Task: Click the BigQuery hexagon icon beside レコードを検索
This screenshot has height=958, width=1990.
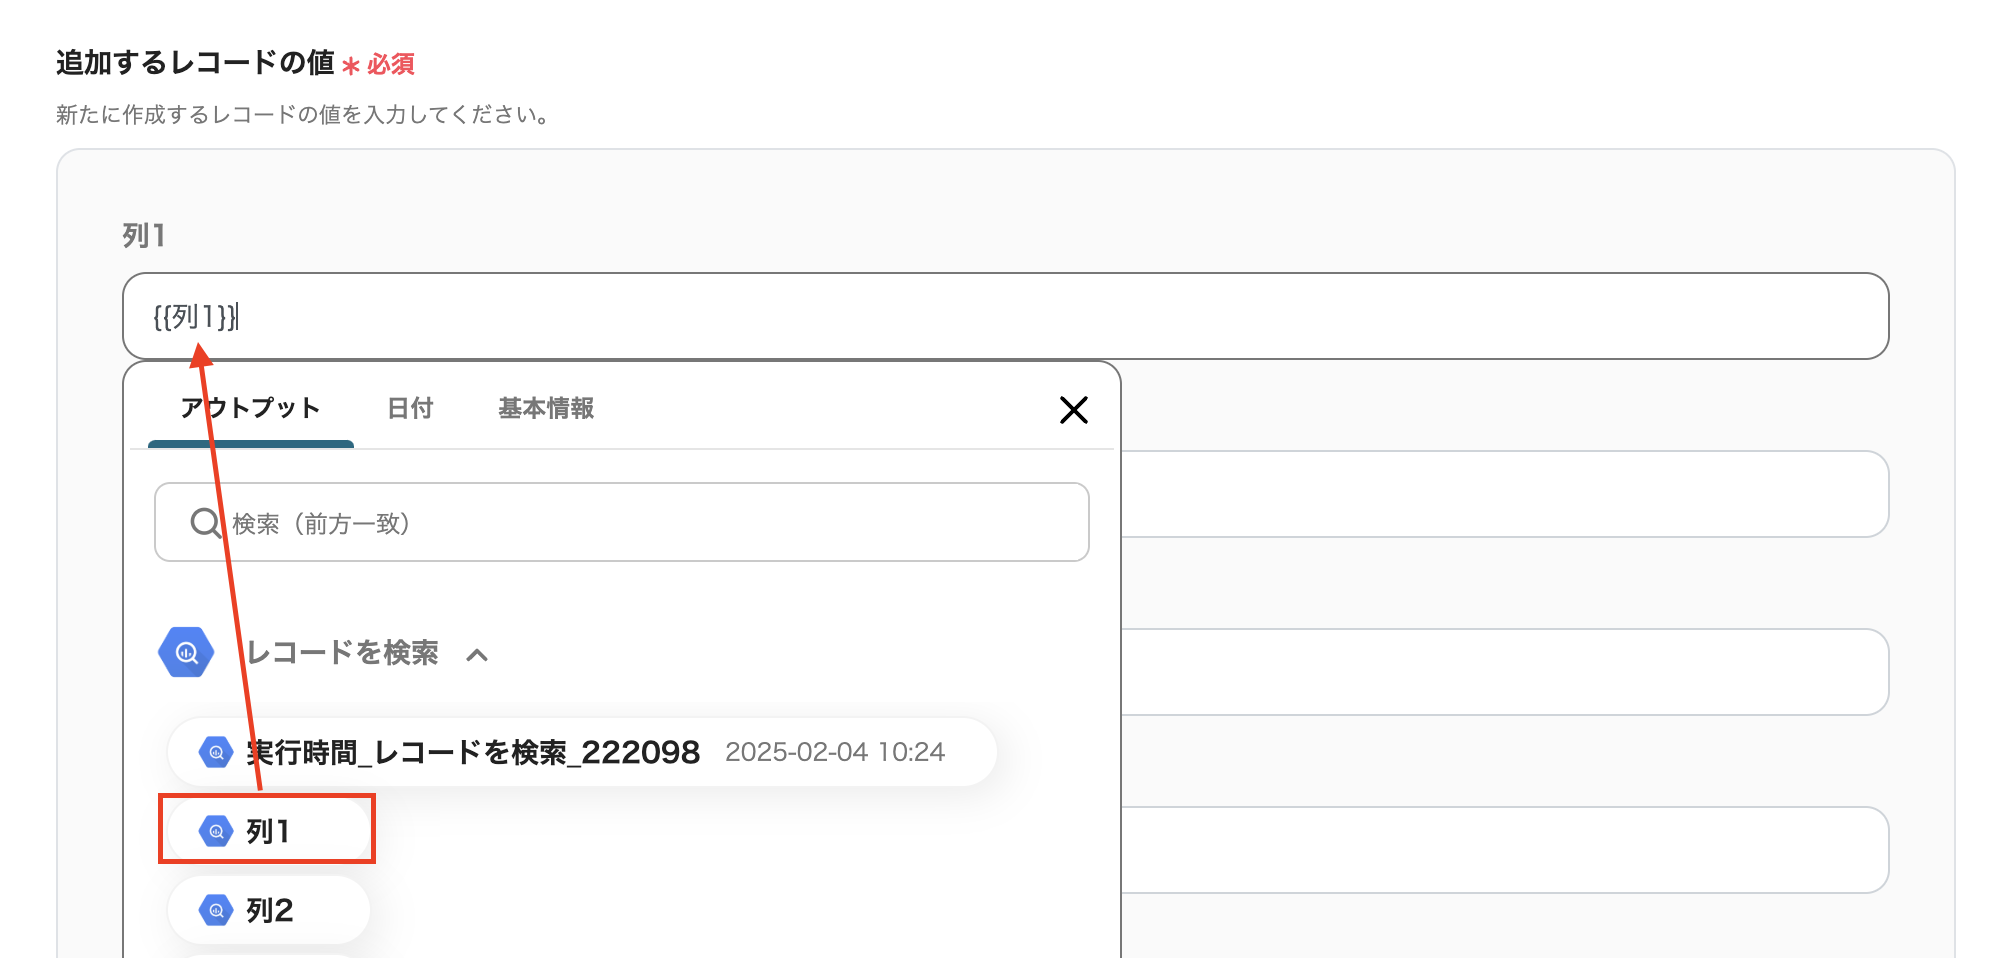Action: coord(186,653)
